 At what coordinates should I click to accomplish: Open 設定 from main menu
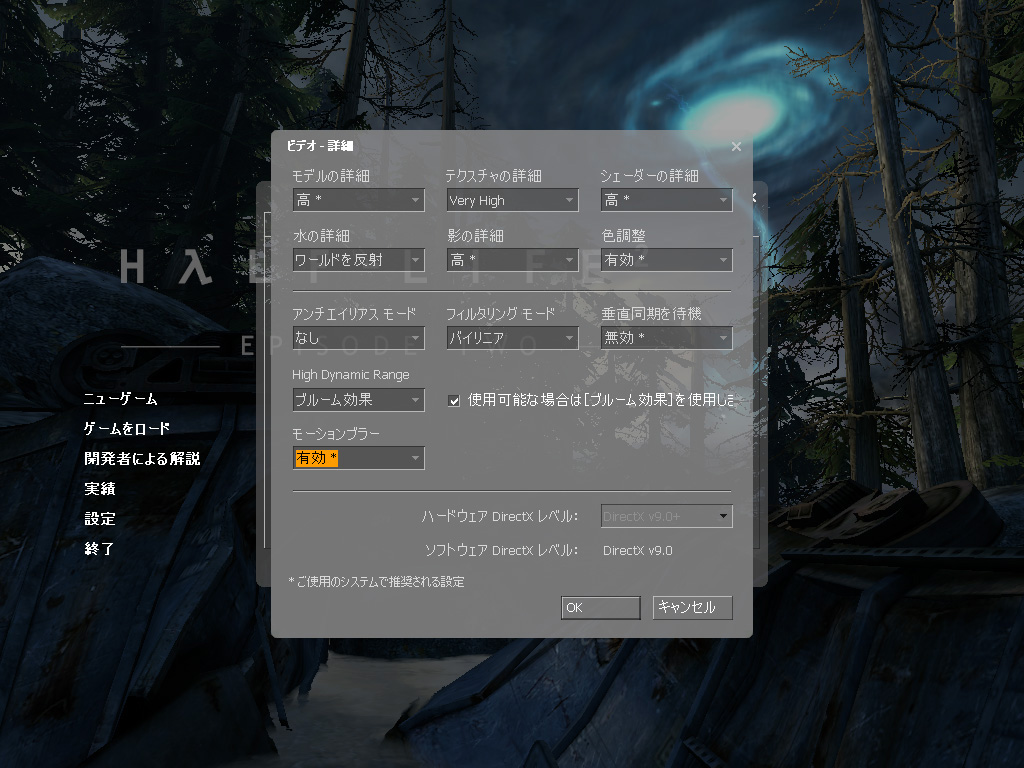pyautogui.click(x=100, y=519)
